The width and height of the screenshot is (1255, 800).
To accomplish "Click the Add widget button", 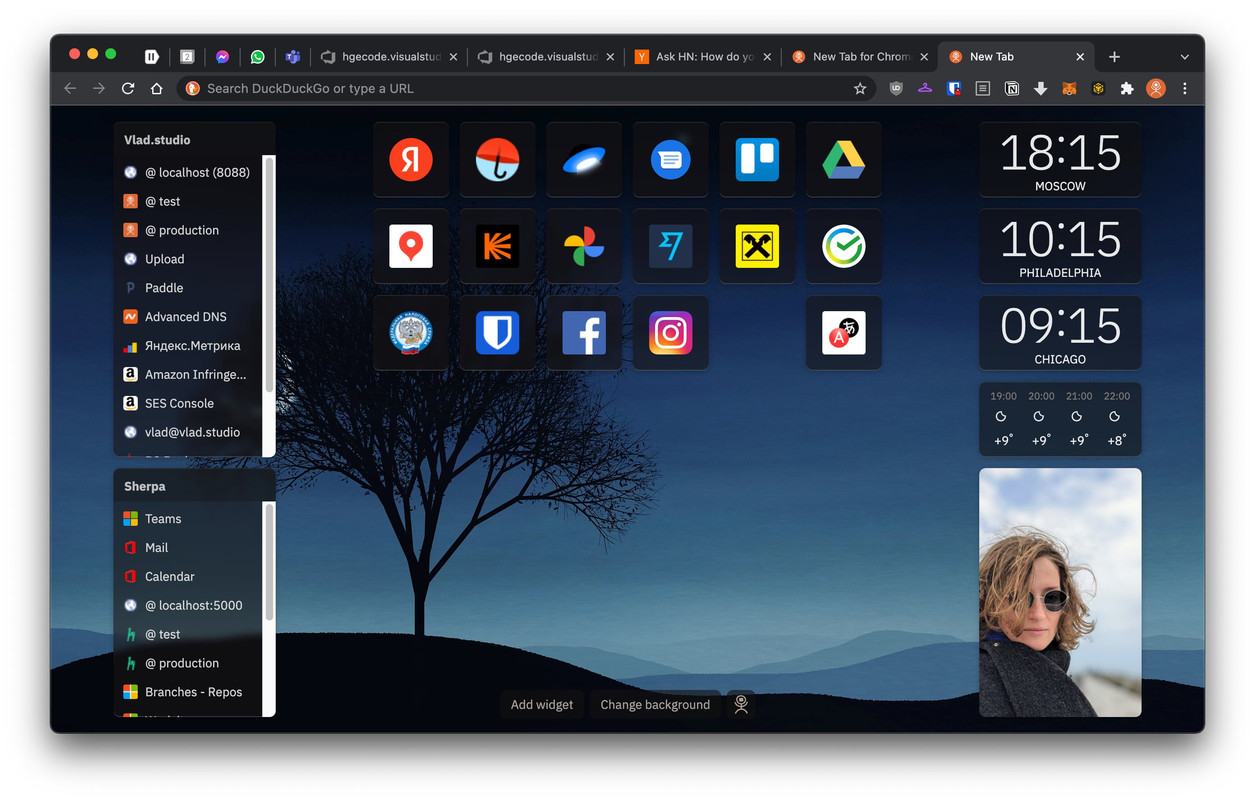I will click(542, 704).
